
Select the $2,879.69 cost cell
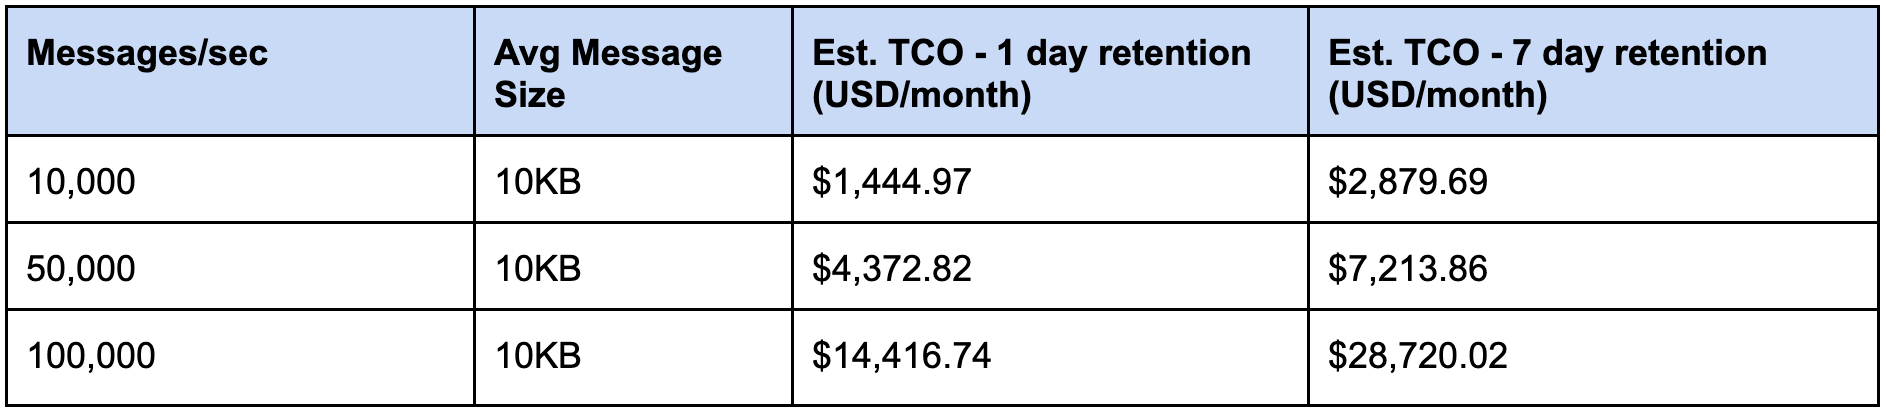click(x=1407, y=181)
